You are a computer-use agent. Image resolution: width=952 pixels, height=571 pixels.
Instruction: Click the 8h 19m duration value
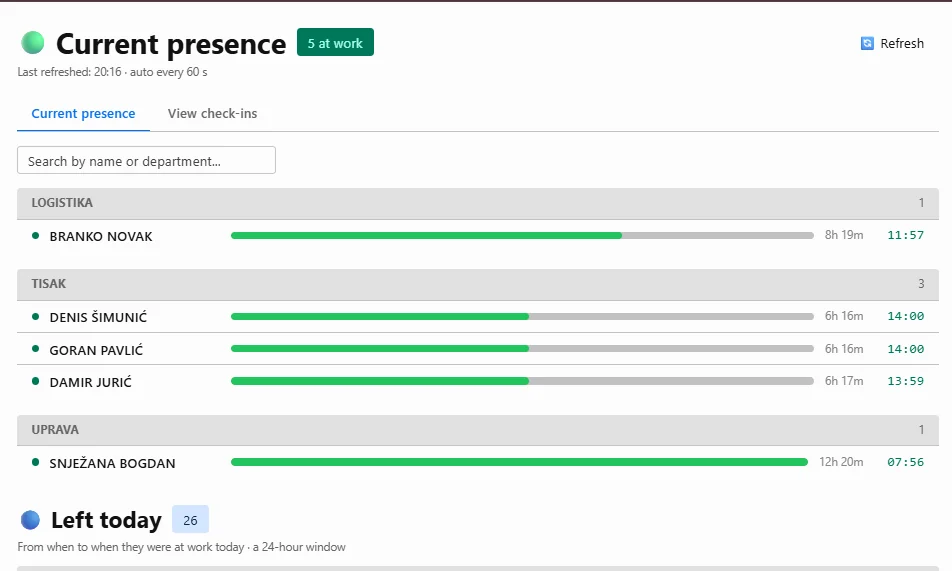[x=844, y=235]
